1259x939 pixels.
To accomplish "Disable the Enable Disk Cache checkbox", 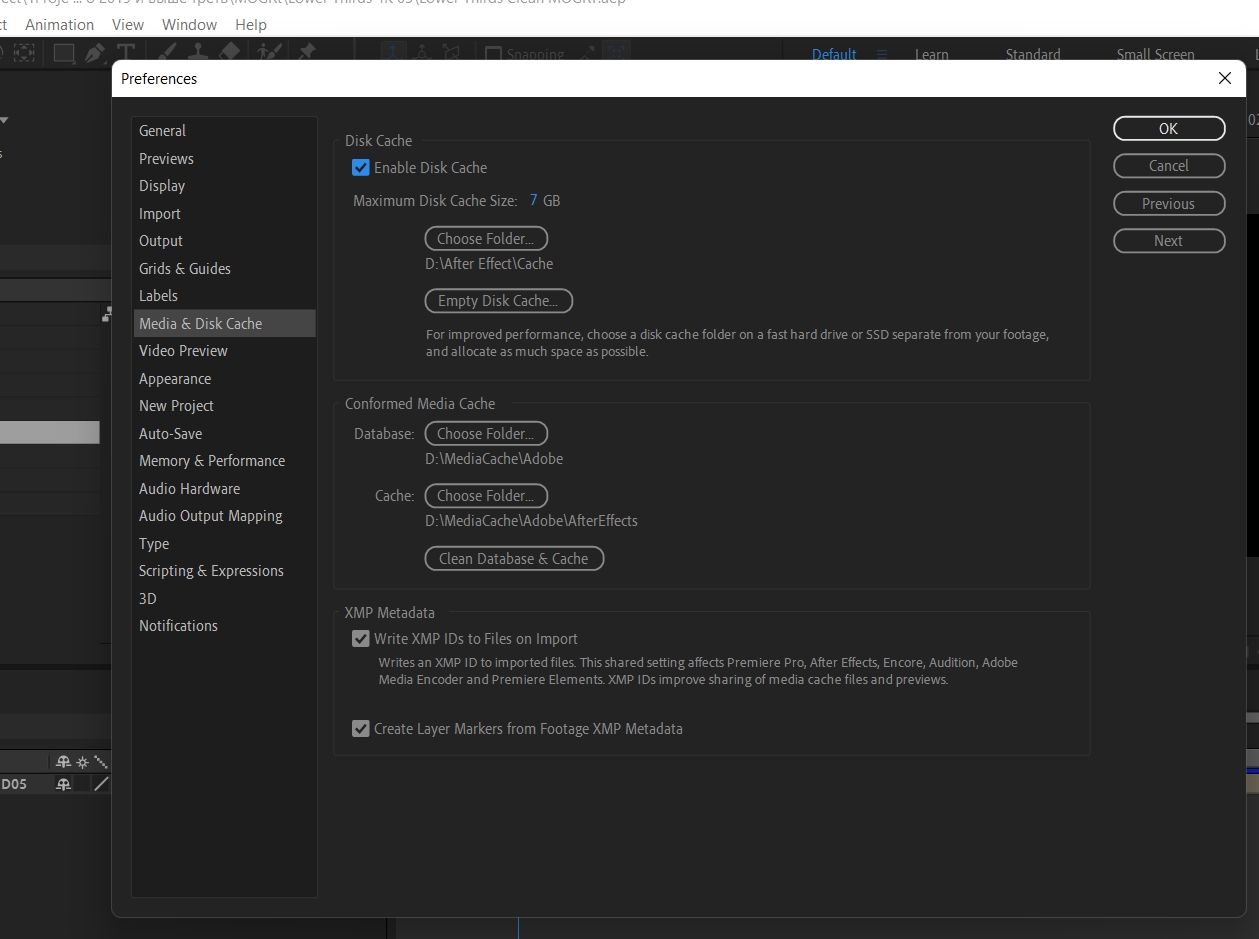I will click(x=361, y=168).
